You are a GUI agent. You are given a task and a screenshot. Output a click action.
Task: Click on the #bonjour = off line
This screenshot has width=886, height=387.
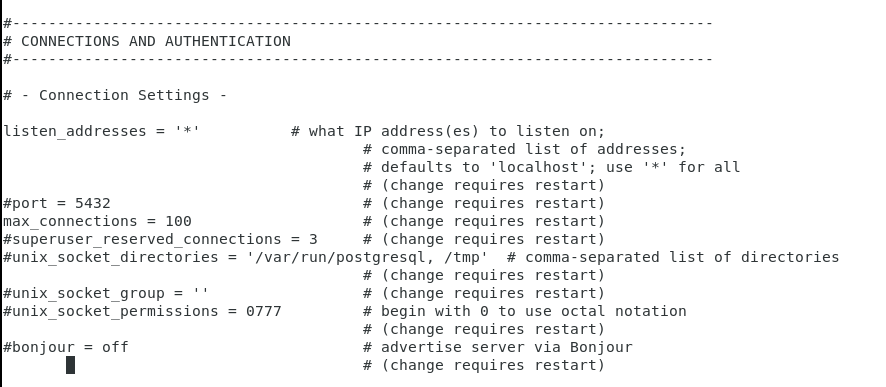coord(66,347)
